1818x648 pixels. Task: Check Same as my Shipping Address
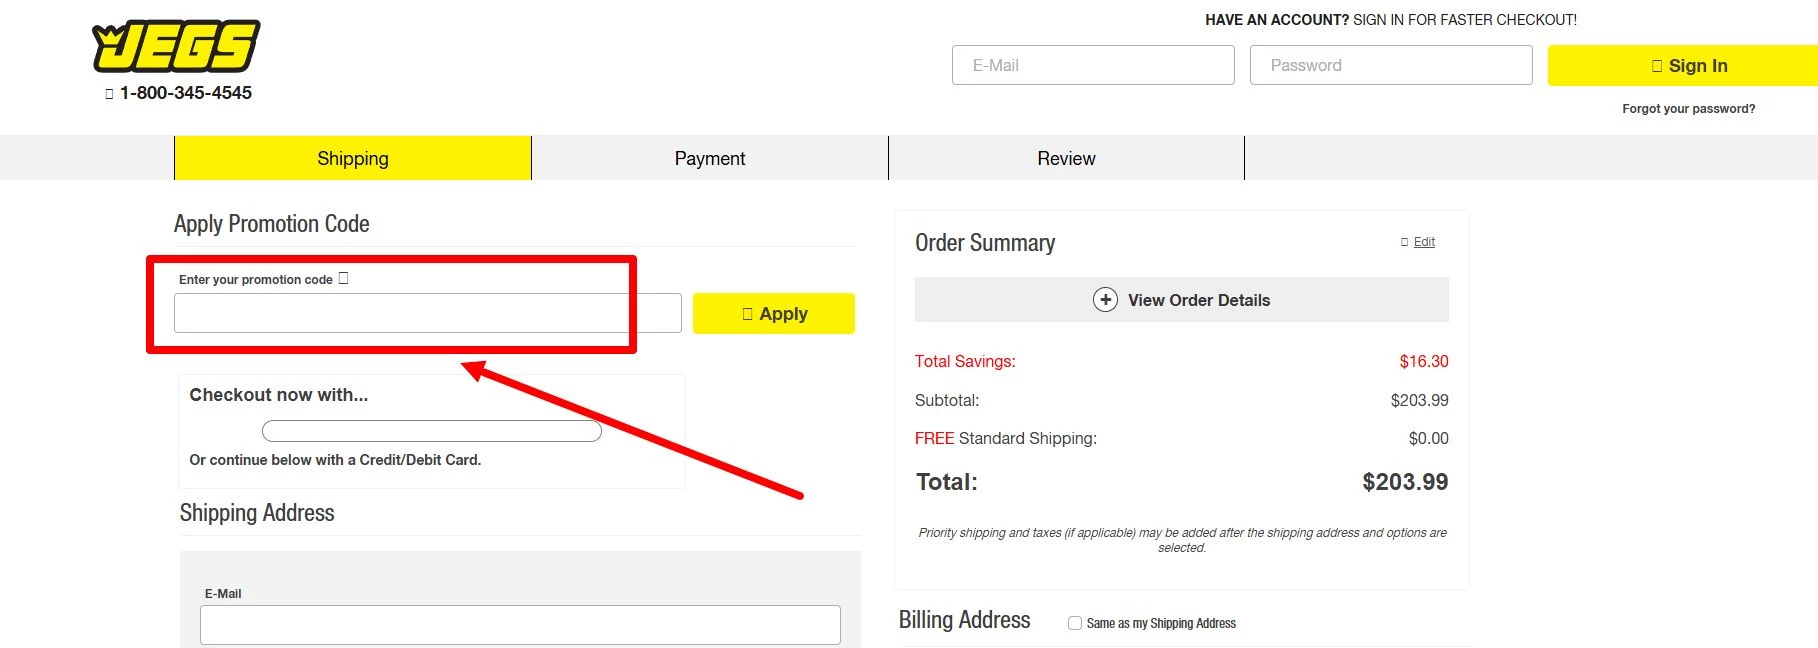pyautogui.click(x=1075, y=623)
